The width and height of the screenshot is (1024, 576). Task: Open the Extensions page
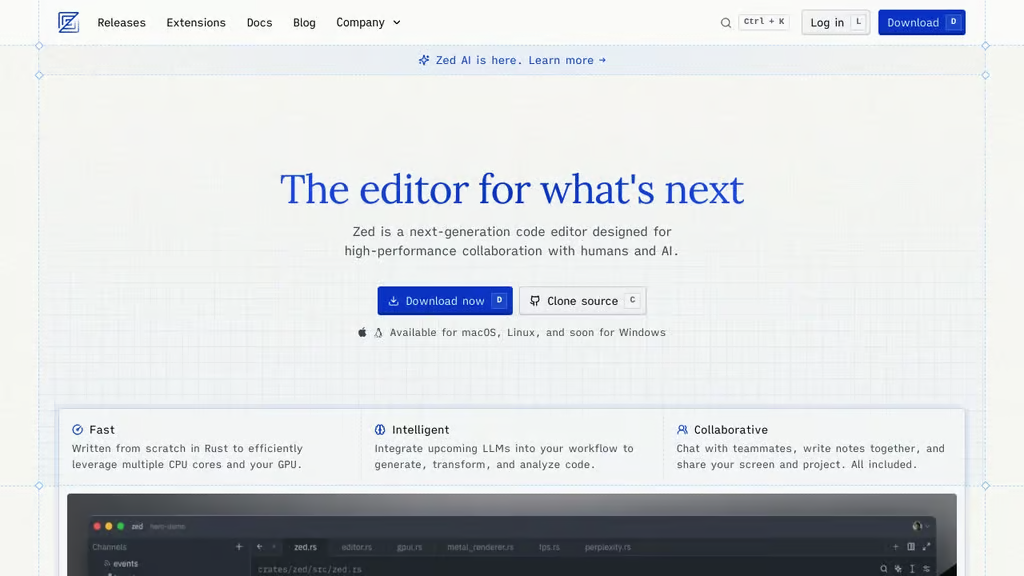point(196,22)
